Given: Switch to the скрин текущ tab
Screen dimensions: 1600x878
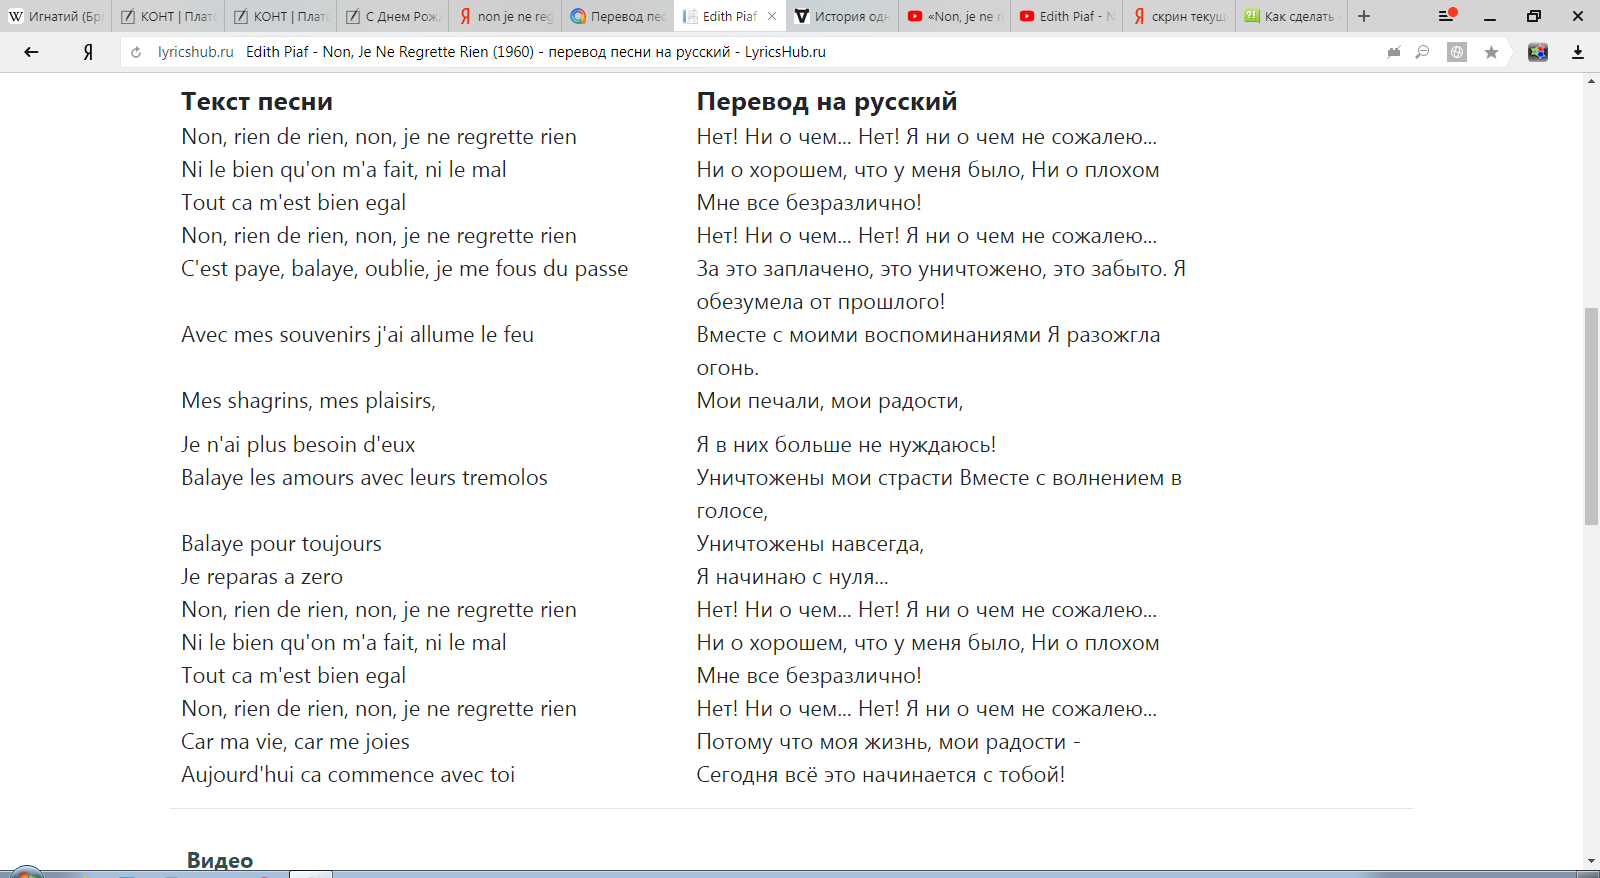Looking at the screenshot, I should (1180, 16).
